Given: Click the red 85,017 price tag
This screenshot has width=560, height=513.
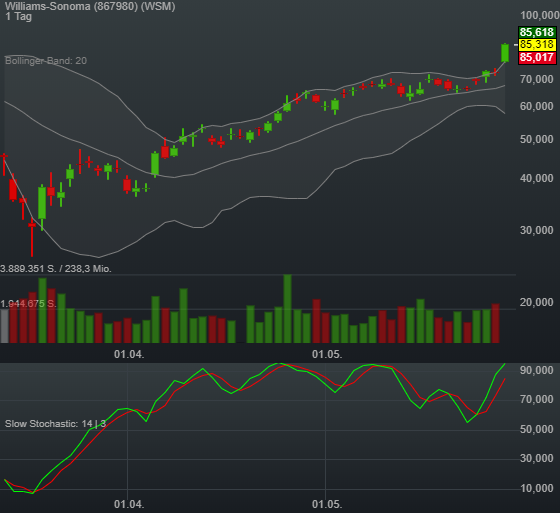Looking at the screenshot, I should click(x=537, y=57).
